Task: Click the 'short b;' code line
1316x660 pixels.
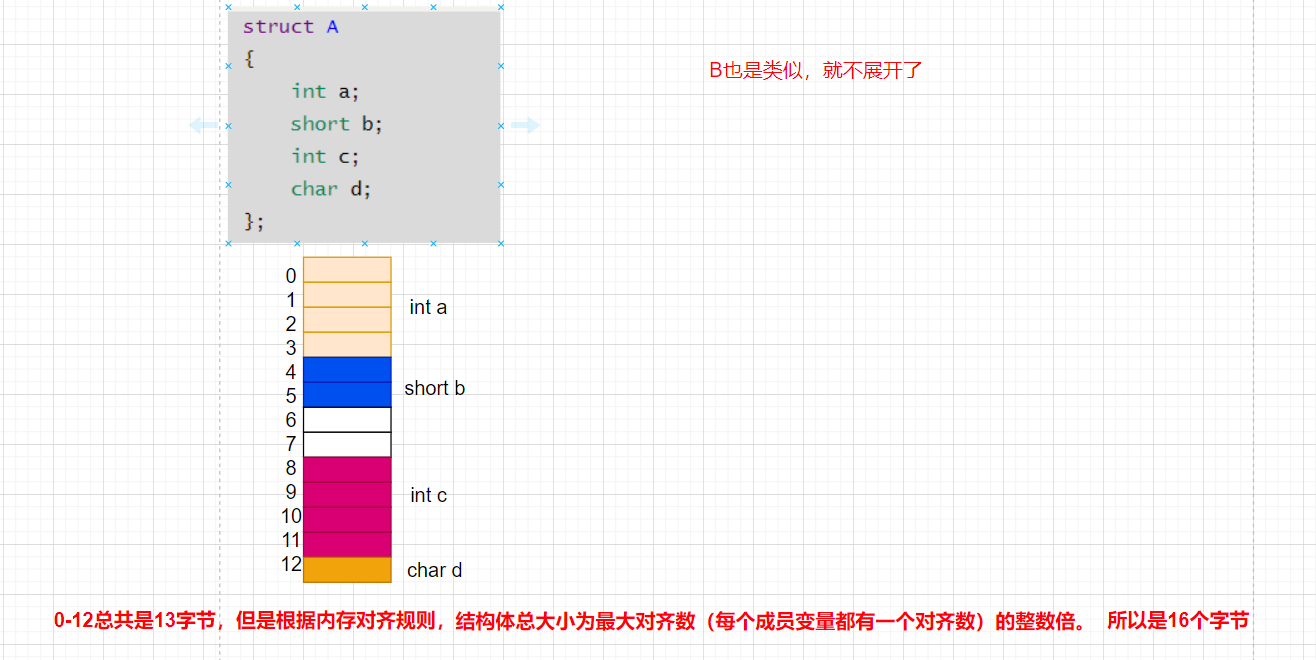Action: 337,124
